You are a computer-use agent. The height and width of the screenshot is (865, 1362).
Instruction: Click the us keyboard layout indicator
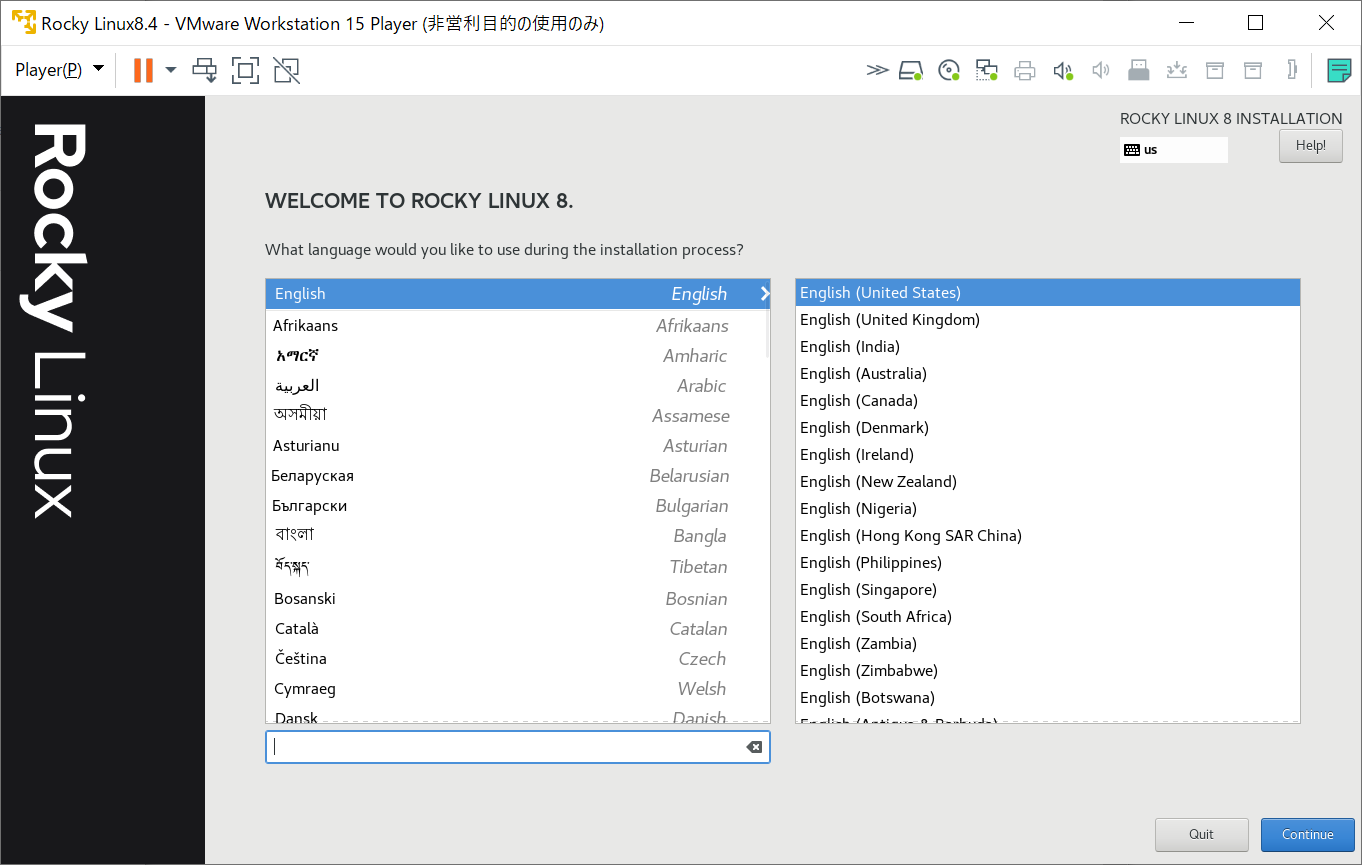pos(1173,150)
